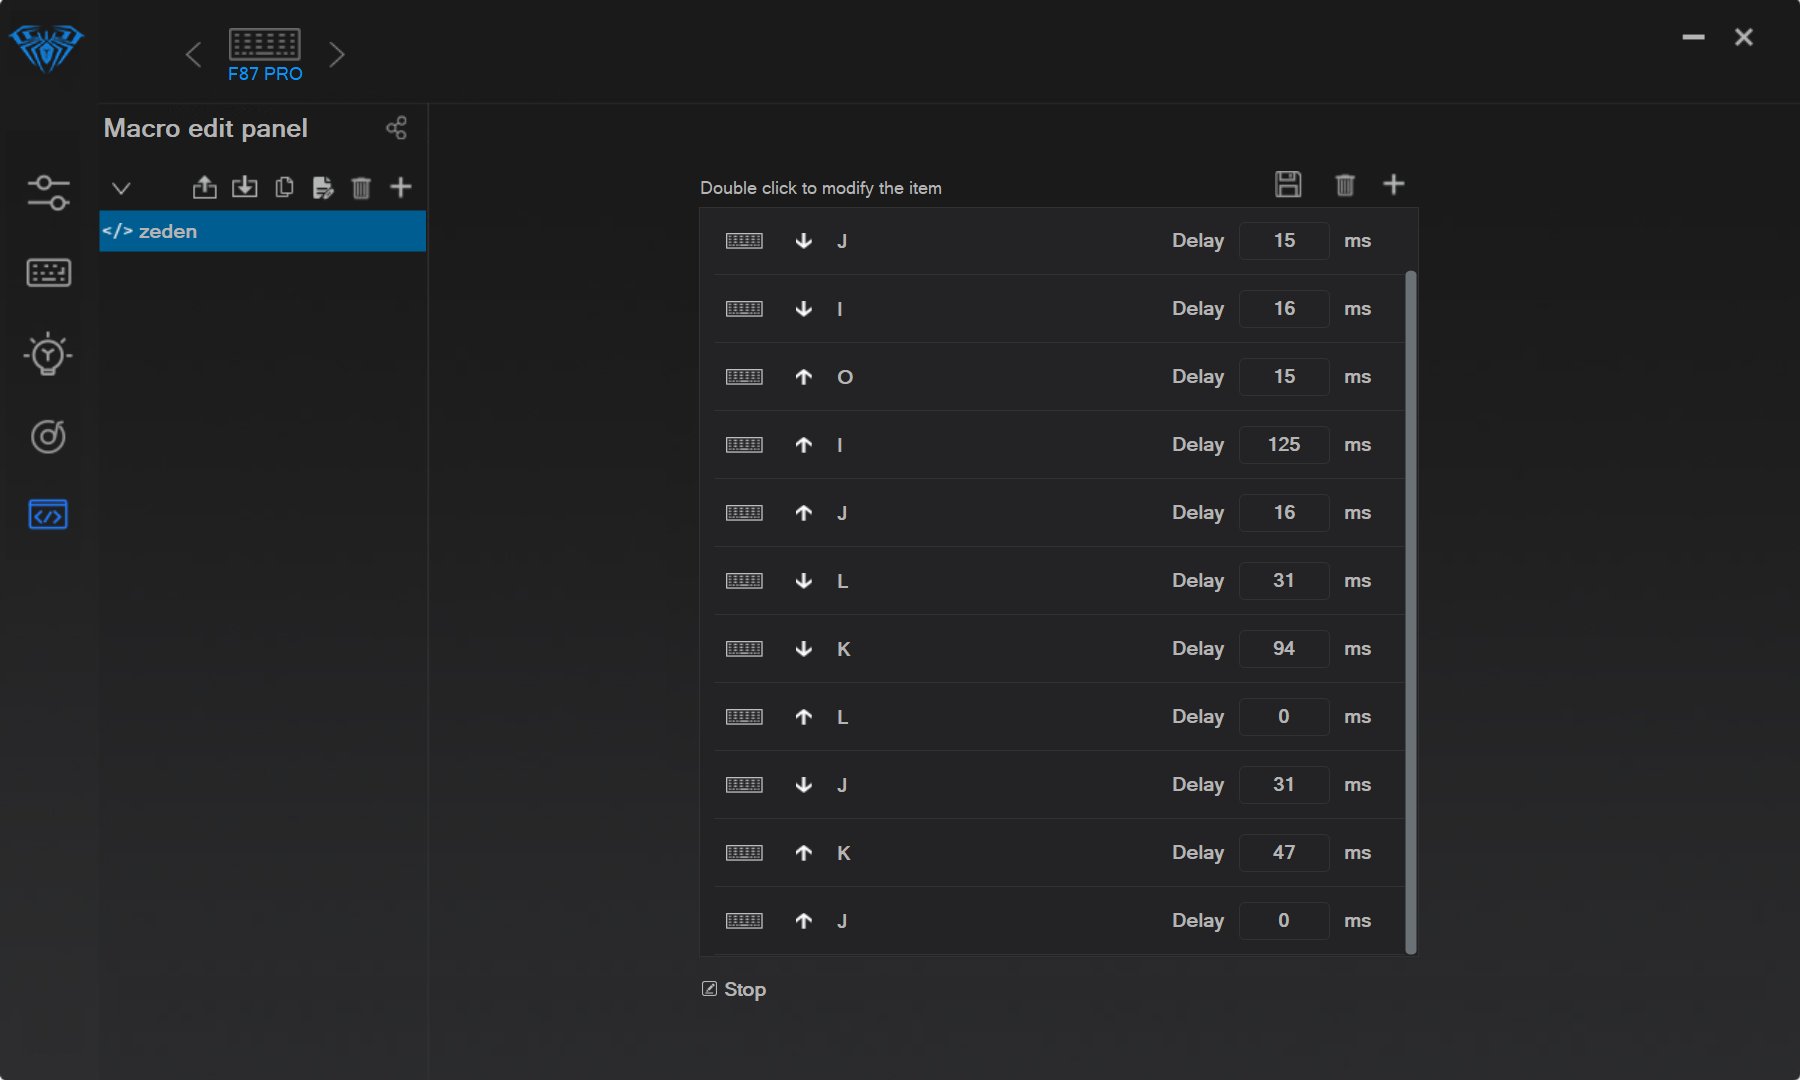Click the export macro upload icon

(204, 187)
